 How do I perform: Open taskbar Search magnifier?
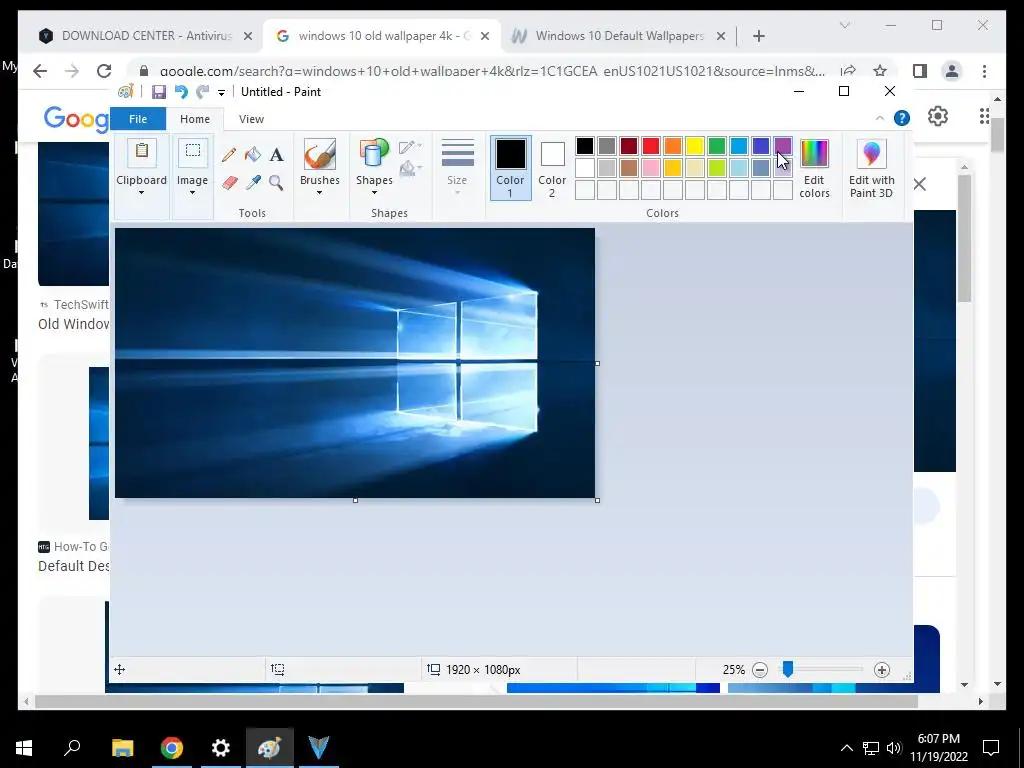coord(72,748)
